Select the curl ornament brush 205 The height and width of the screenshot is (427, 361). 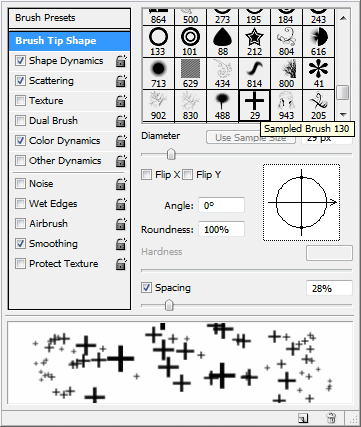pyautogui.click(x=318, y=105)
